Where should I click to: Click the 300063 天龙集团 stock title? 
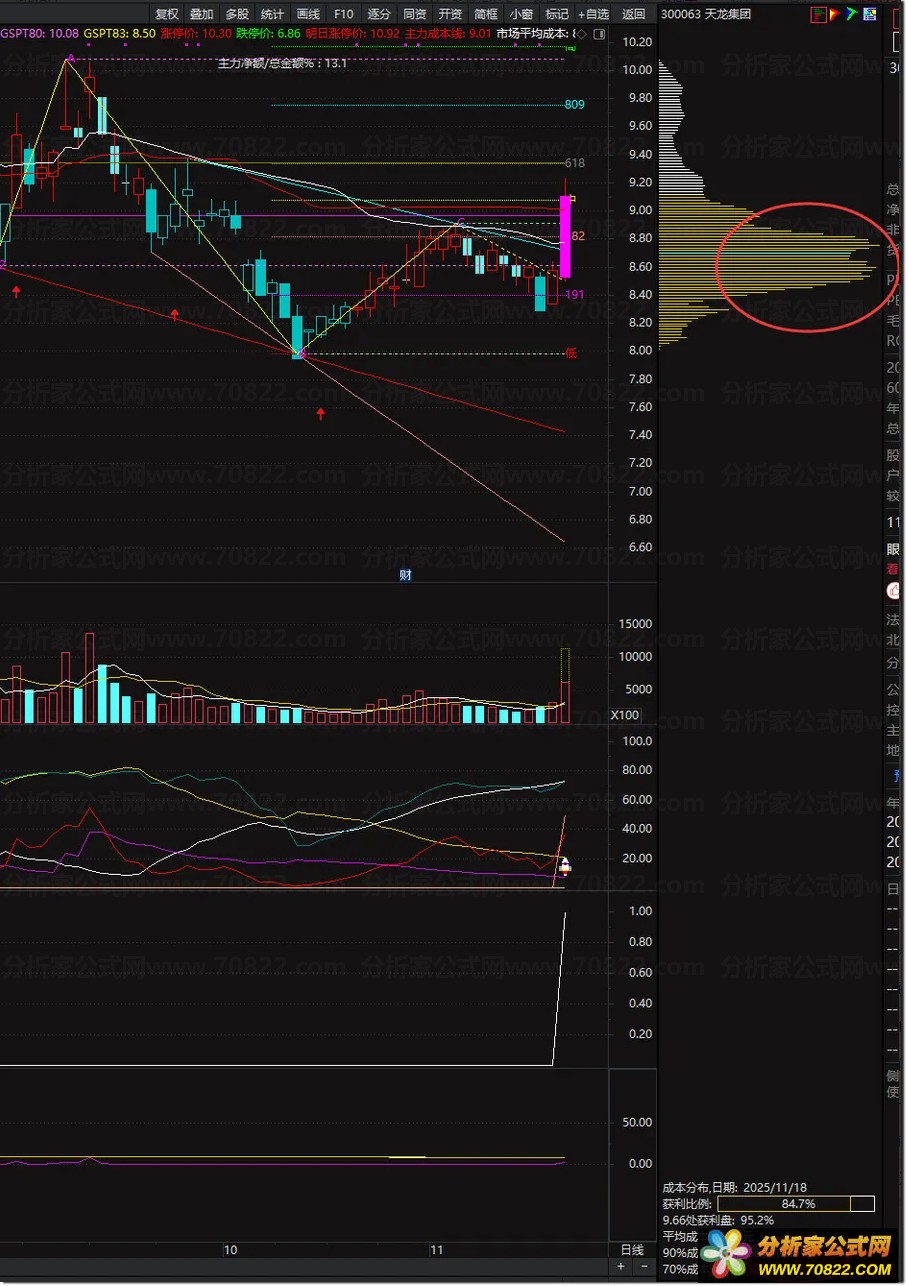click(706, 14)
